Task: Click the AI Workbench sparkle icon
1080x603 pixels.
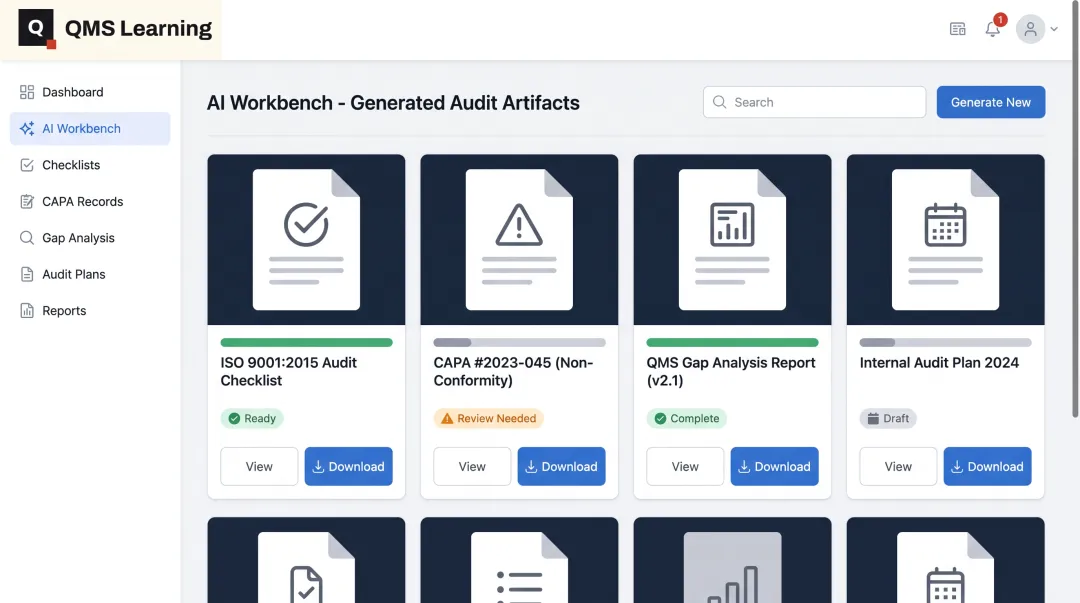Action: pyautogui.click(x=27, y=129)
